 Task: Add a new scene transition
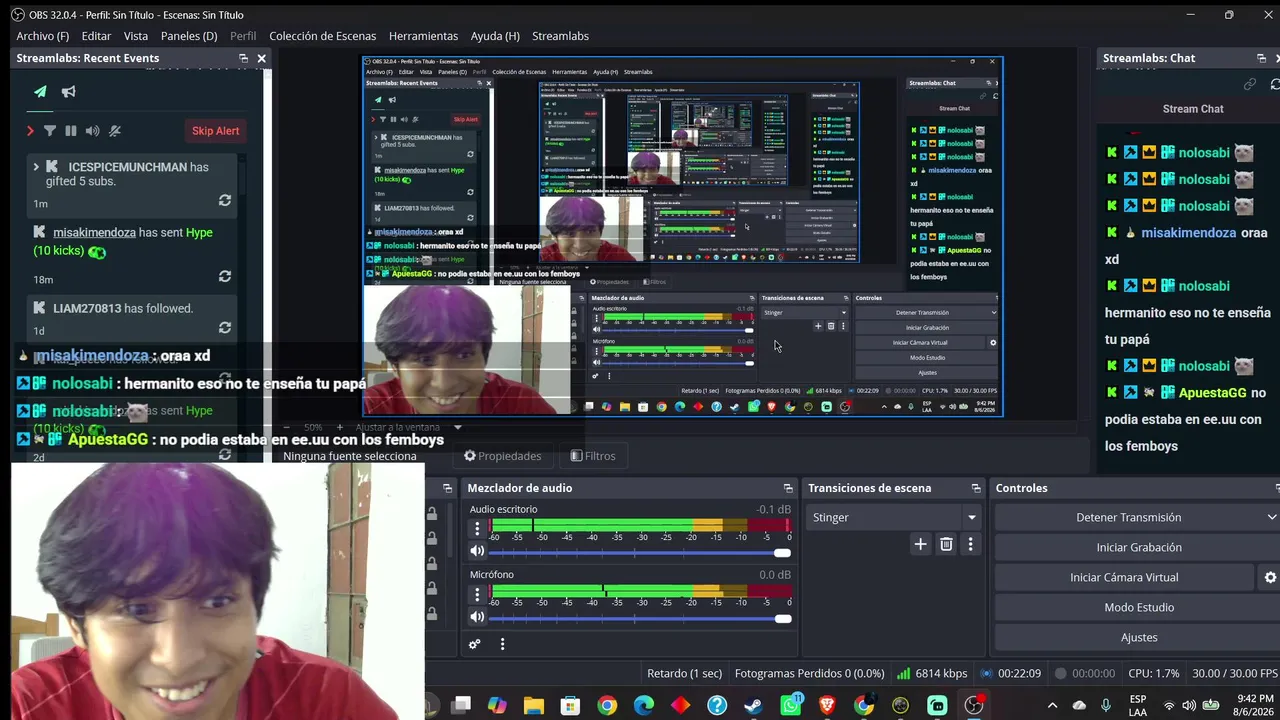point(921,544)
